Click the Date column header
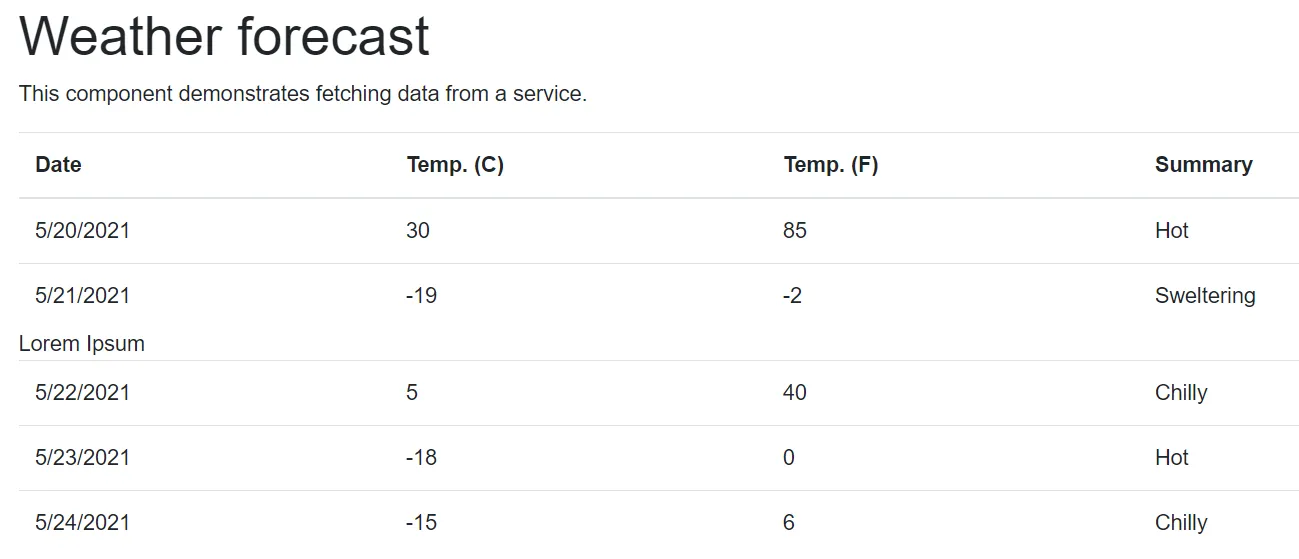 pyautogui.click(x=58, y=165)
